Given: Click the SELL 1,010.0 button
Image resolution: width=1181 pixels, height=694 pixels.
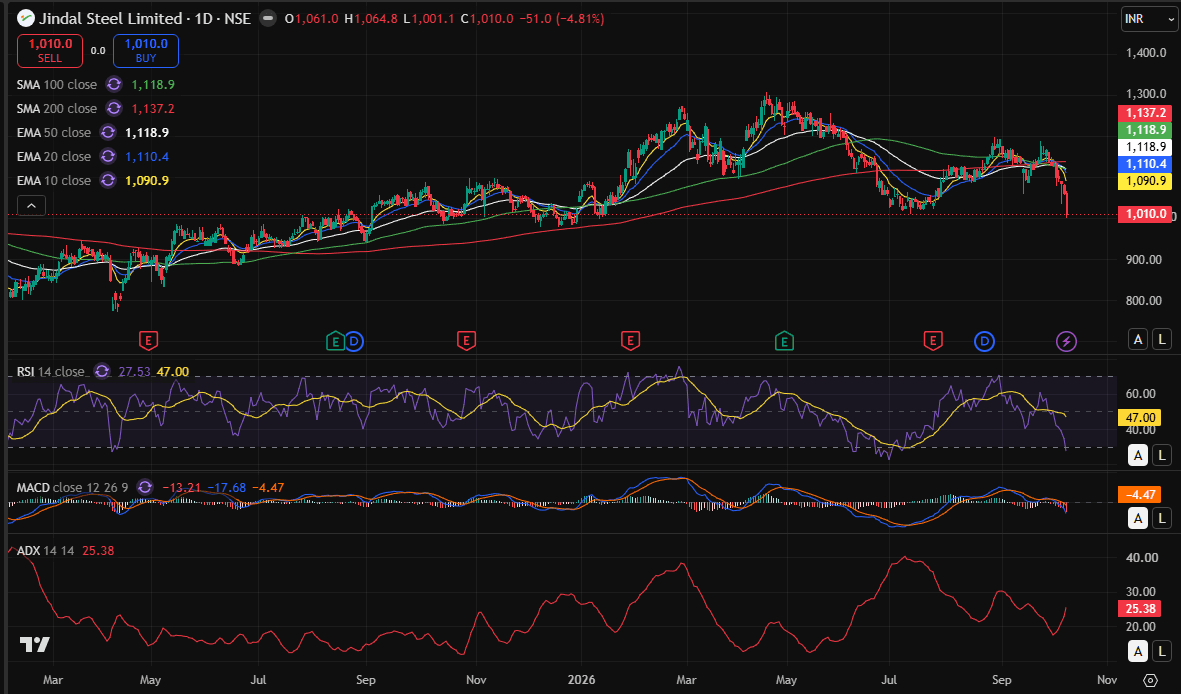Looking at the screenshot, I should pos(50,50).
